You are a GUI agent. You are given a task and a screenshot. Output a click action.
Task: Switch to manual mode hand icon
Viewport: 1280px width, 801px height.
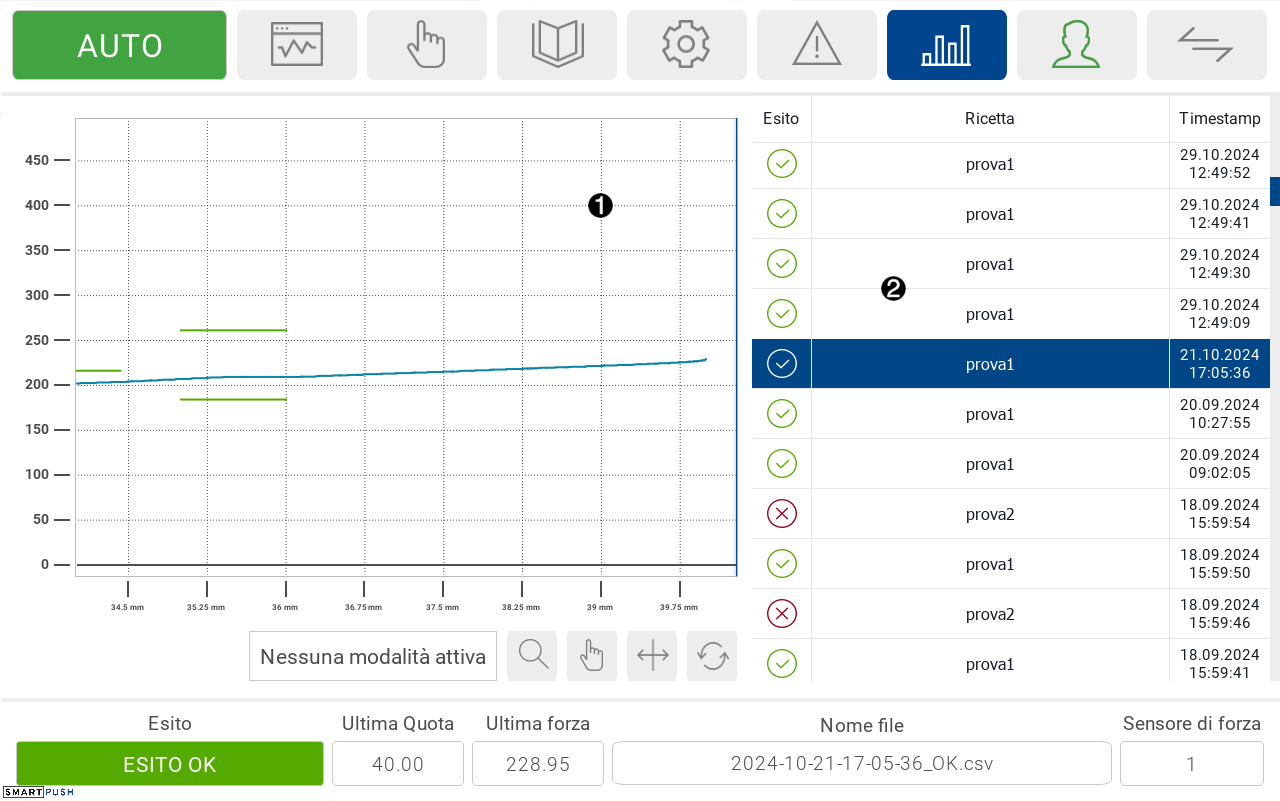427,45
